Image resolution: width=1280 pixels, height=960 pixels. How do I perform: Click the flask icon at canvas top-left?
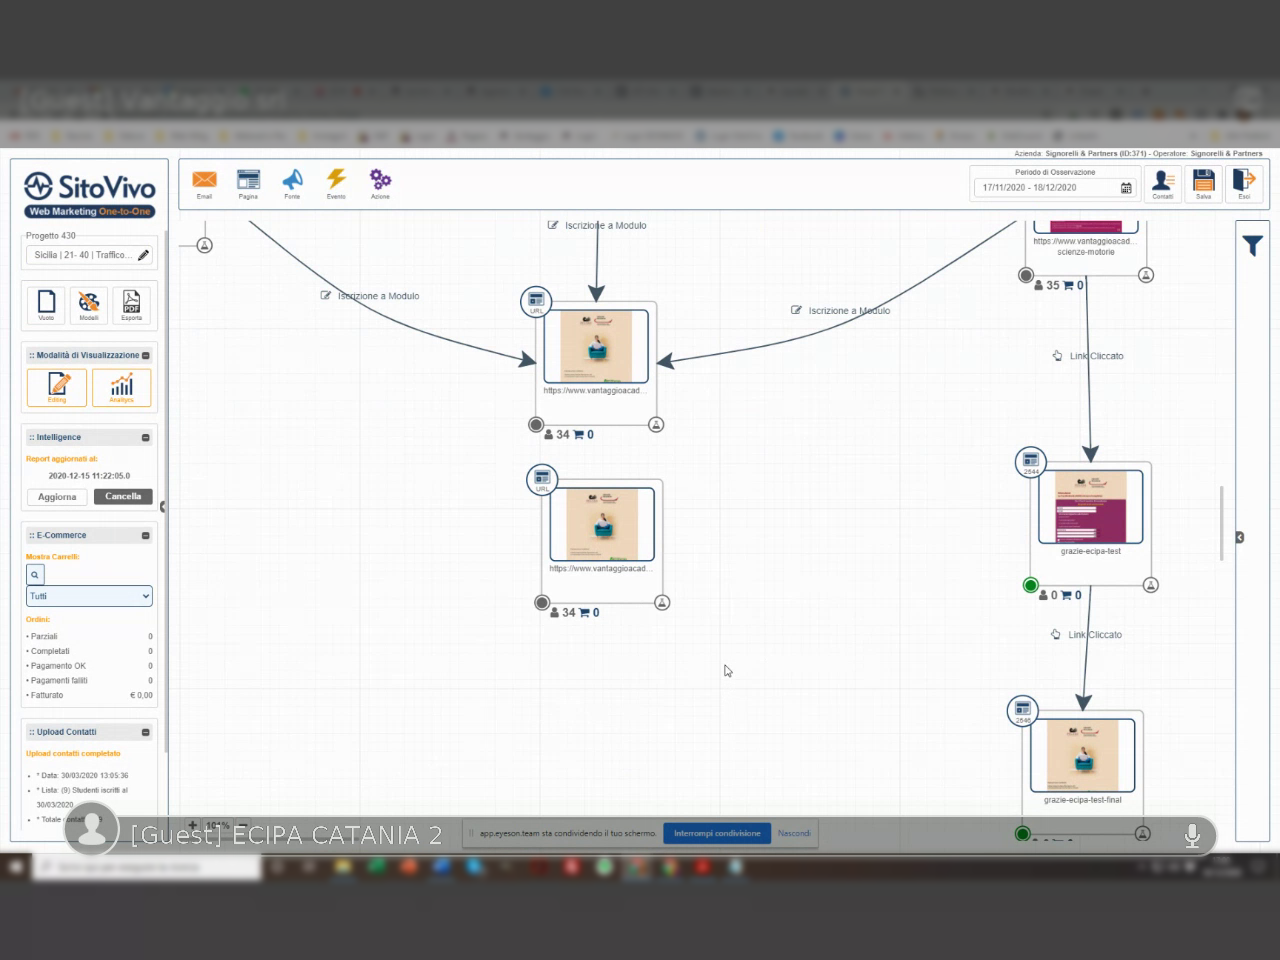click(x=205, y=245)
